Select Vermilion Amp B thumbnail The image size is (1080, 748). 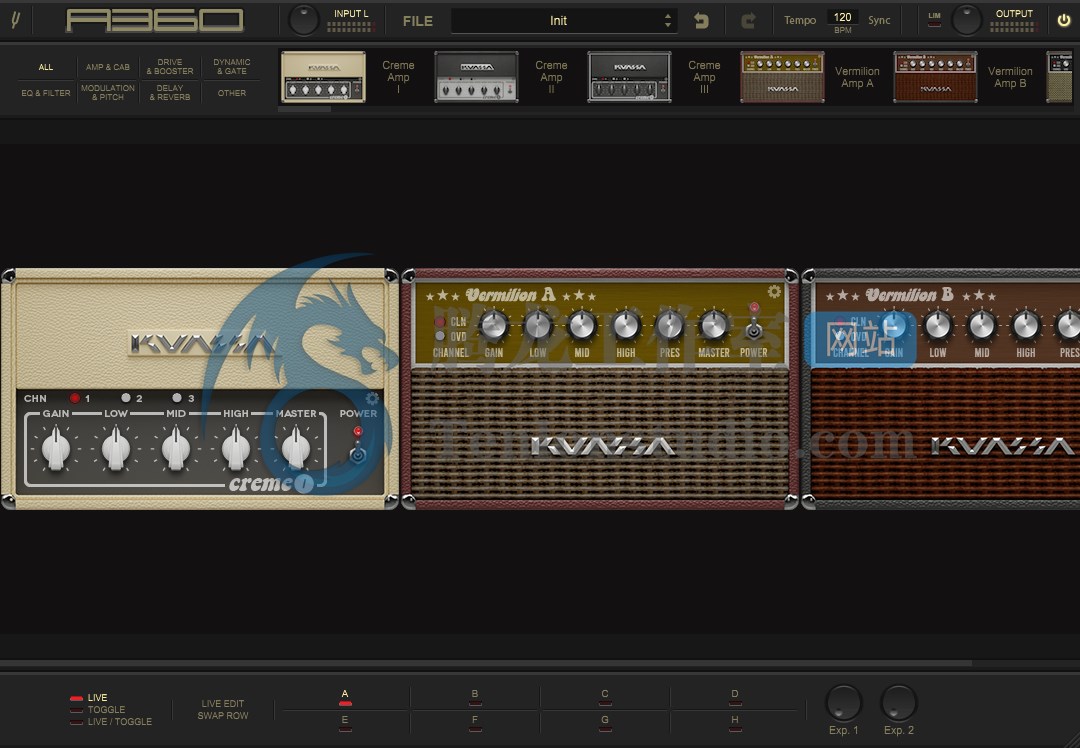tap(935, 77)
